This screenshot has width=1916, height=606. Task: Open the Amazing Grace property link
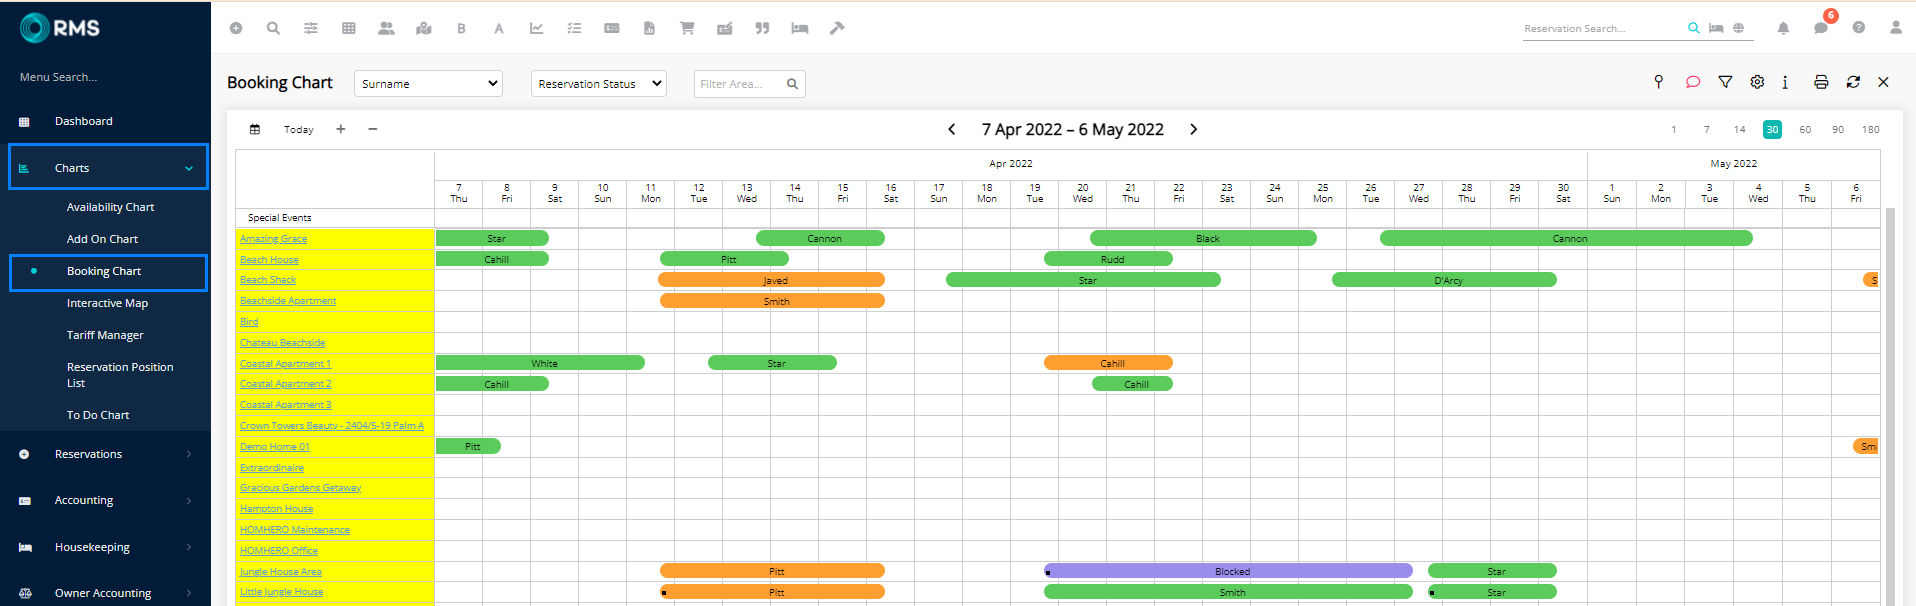(x=273, y=239)
